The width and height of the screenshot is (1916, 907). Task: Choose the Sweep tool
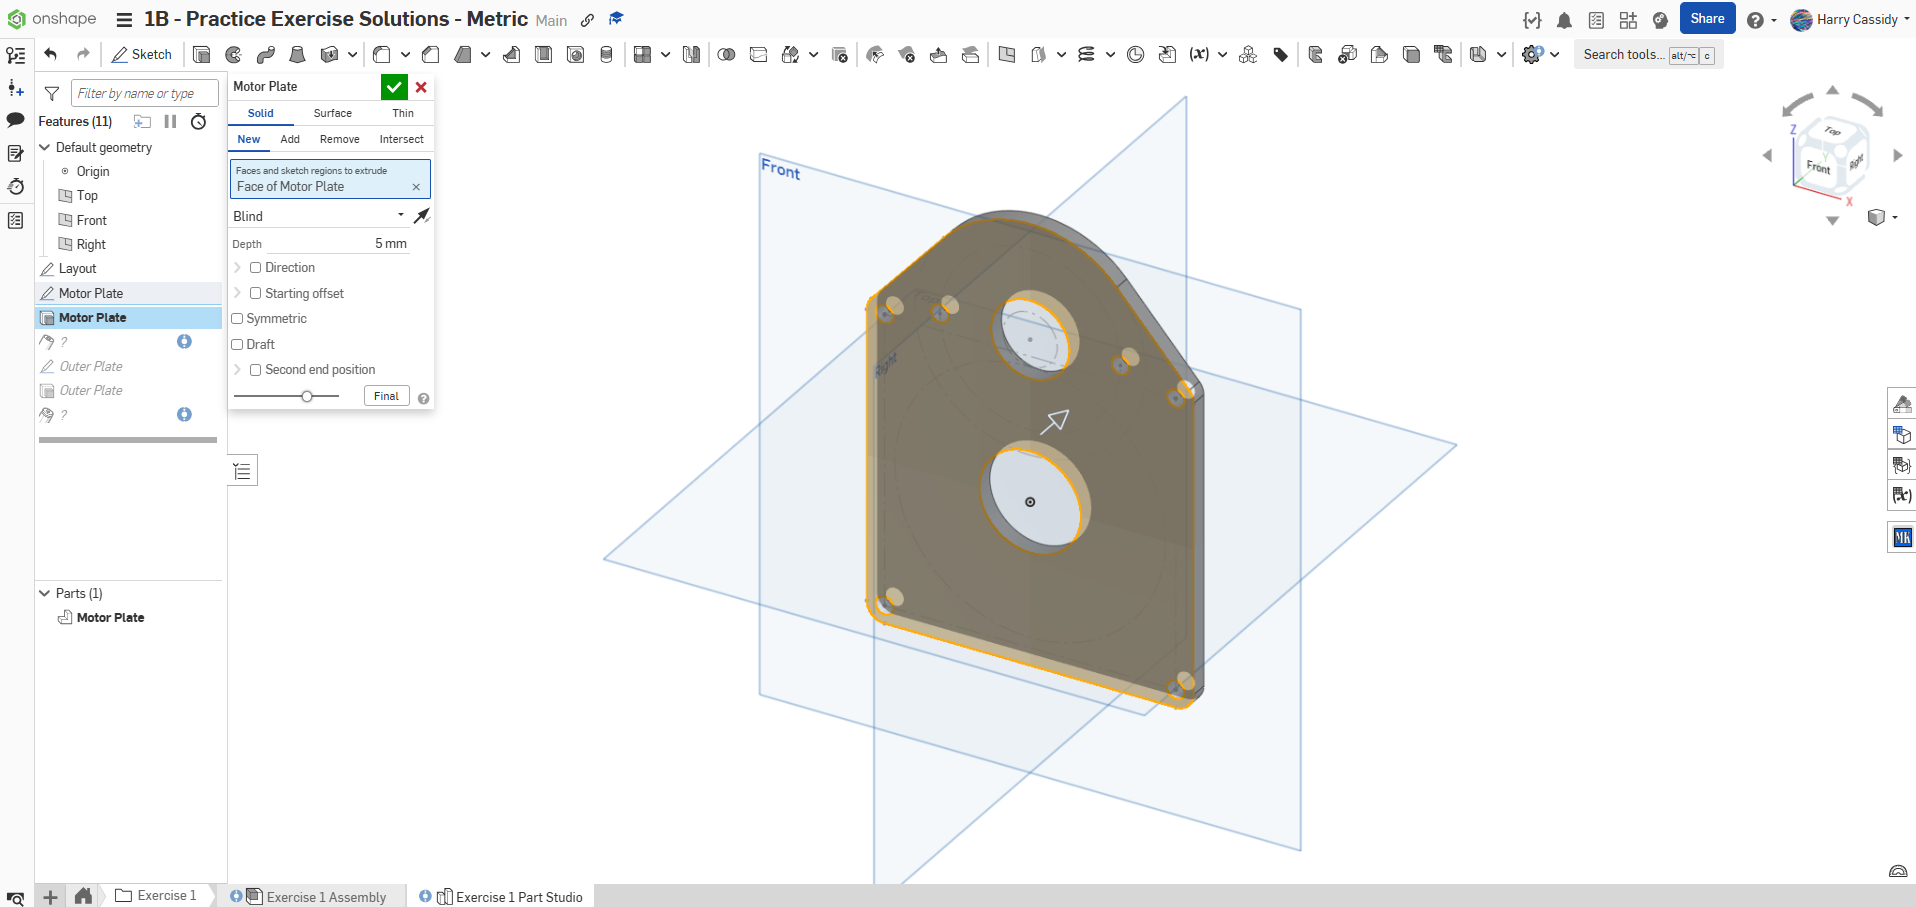tap(265, 55)
